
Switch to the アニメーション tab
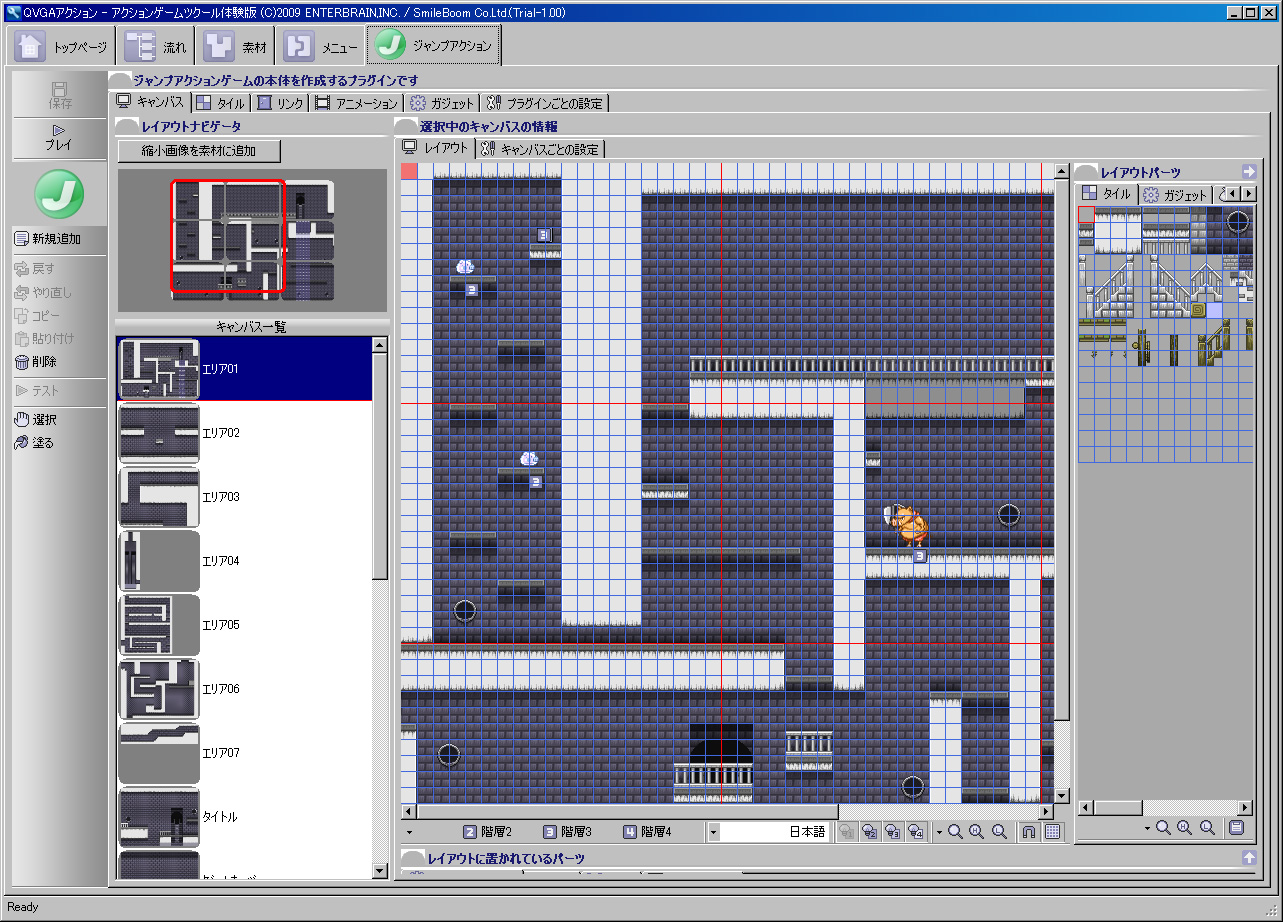click(x=357, y=103)
